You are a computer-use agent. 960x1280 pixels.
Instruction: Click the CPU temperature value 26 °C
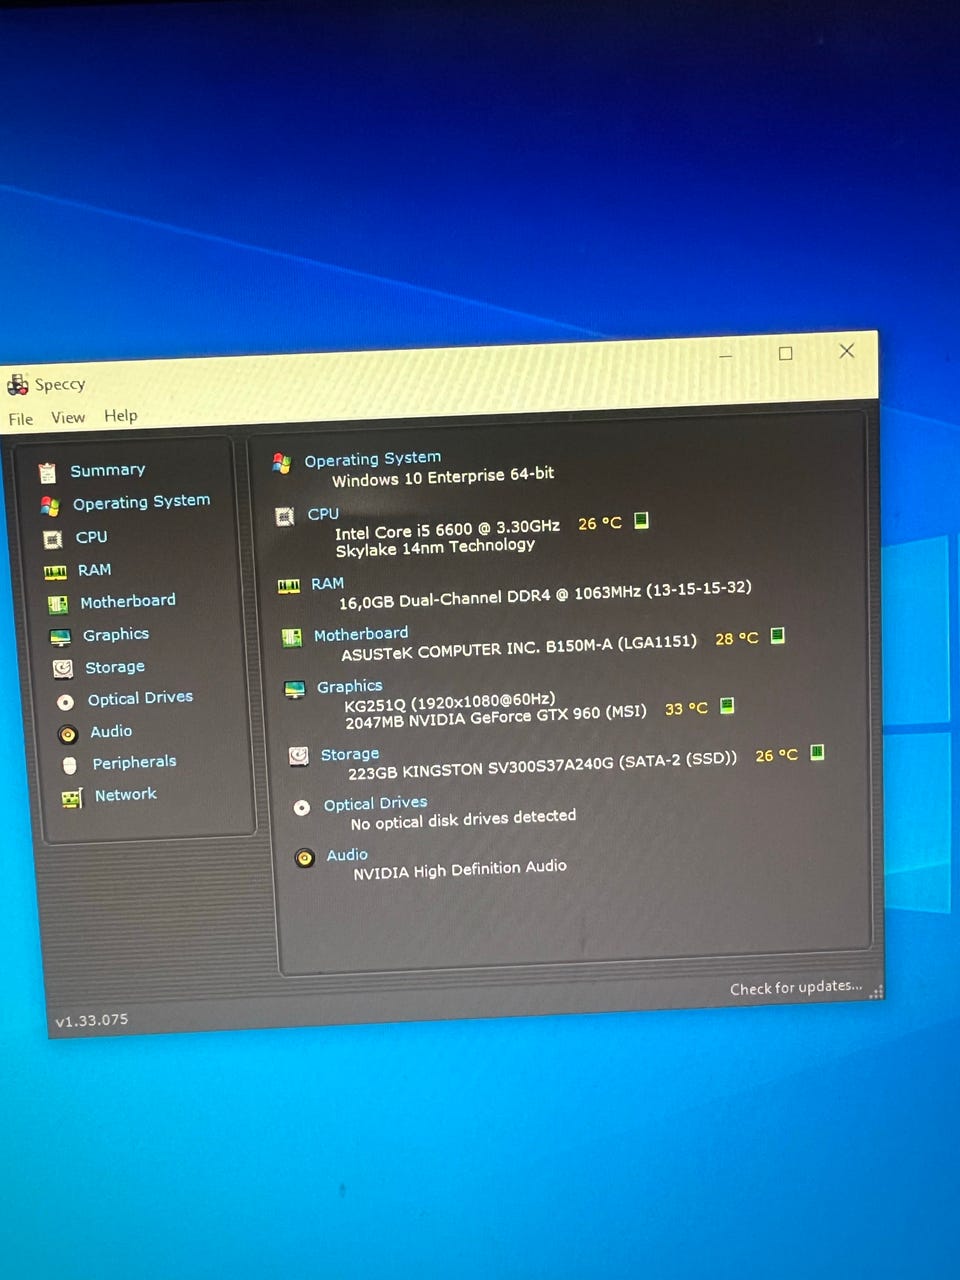click(x=600, y=523)
